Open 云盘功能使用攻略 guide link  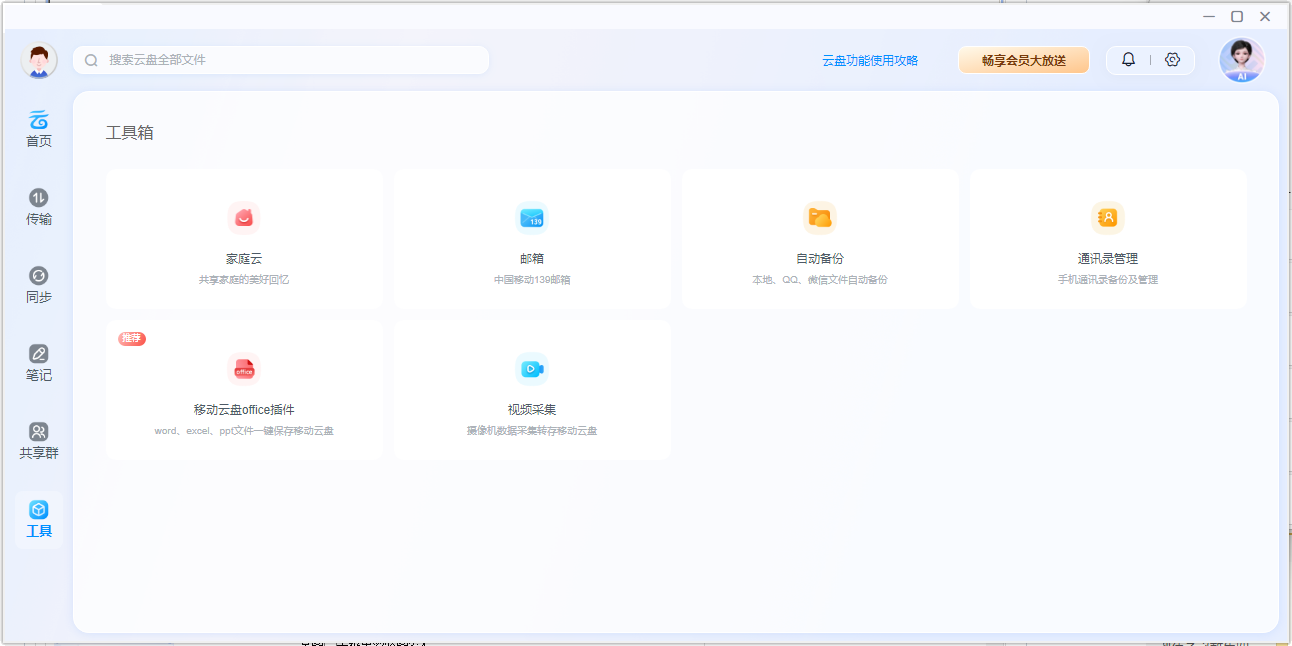tap(870, 60)
